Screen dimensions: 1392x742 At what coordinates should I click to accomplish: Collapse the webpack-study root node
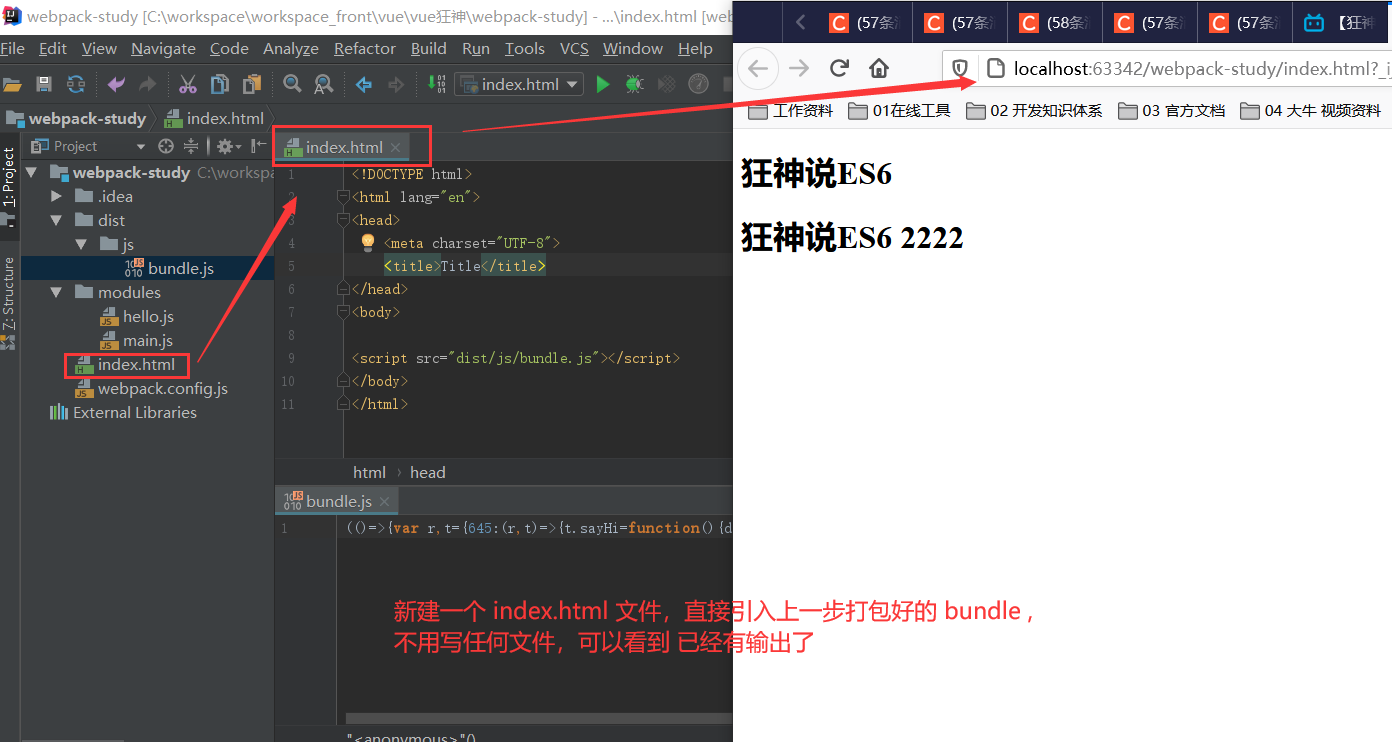pyautogui.click(x=32, y=172)
